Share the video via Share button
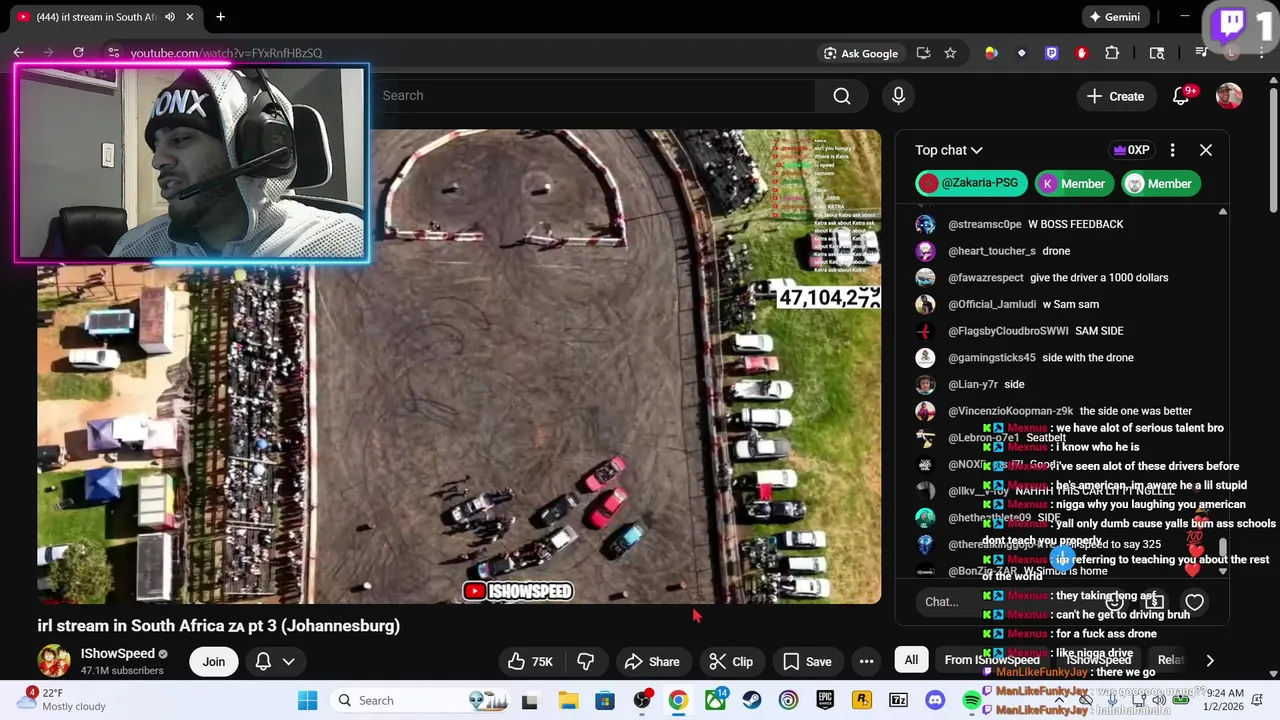The width and height of the screenshot is (1280, 720). (x=652, y=661)
